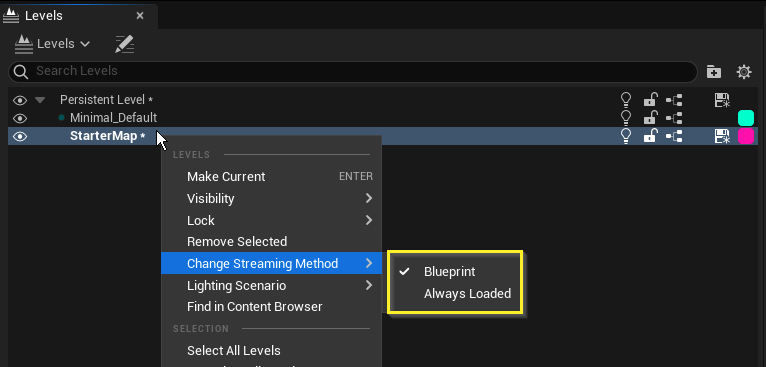Toggle the lock icon on Minimal_Default row
The height and width of the screenshot is (367, 766).
point(650,118)
